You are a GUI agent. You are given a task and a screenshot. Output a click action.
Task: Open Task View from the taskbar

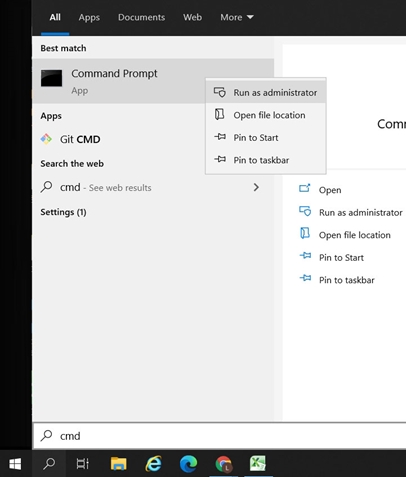(83, 463)
